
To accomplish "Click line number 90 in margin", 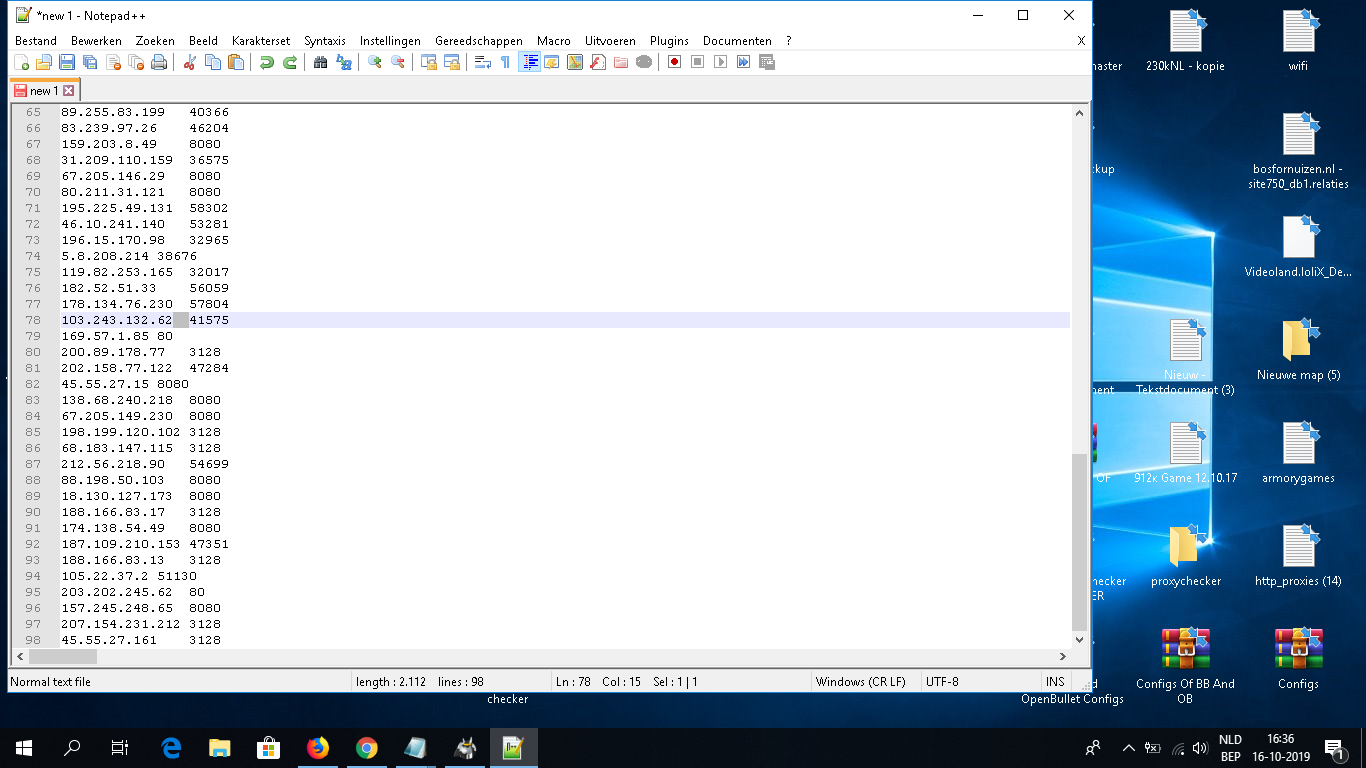I will (34, 512).
